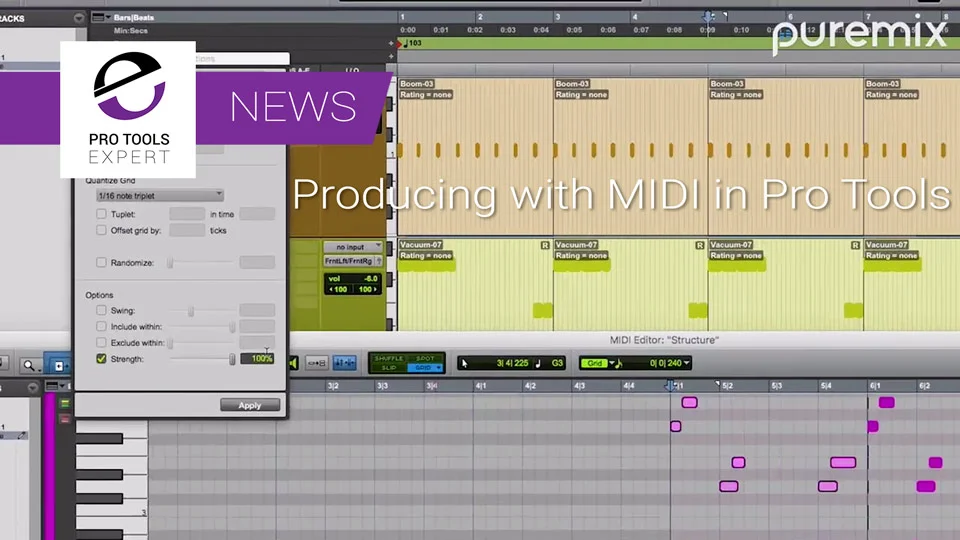The height and width of the screenshot is (540, 960).
Task: Open the Grid mode dropdown arrow
Action: [x=438, y=367]
